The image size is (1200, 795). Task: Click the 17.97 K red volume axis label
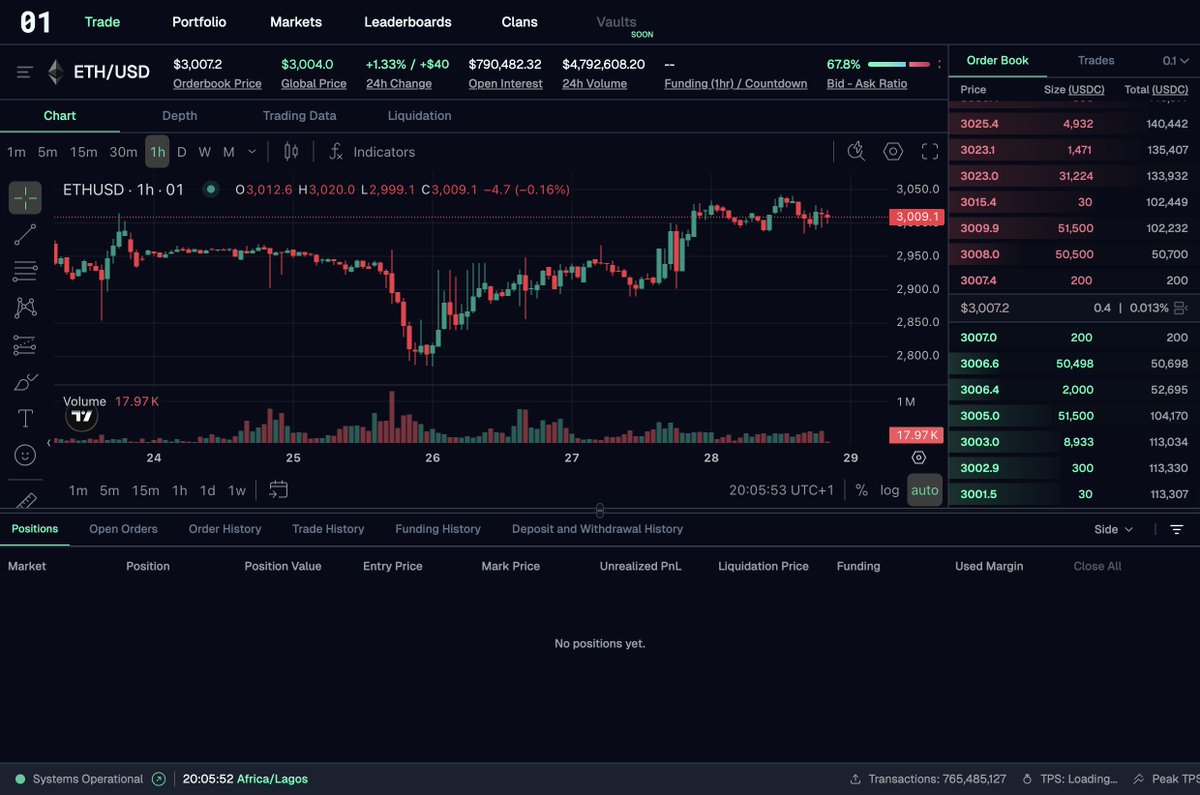[916, 435]
